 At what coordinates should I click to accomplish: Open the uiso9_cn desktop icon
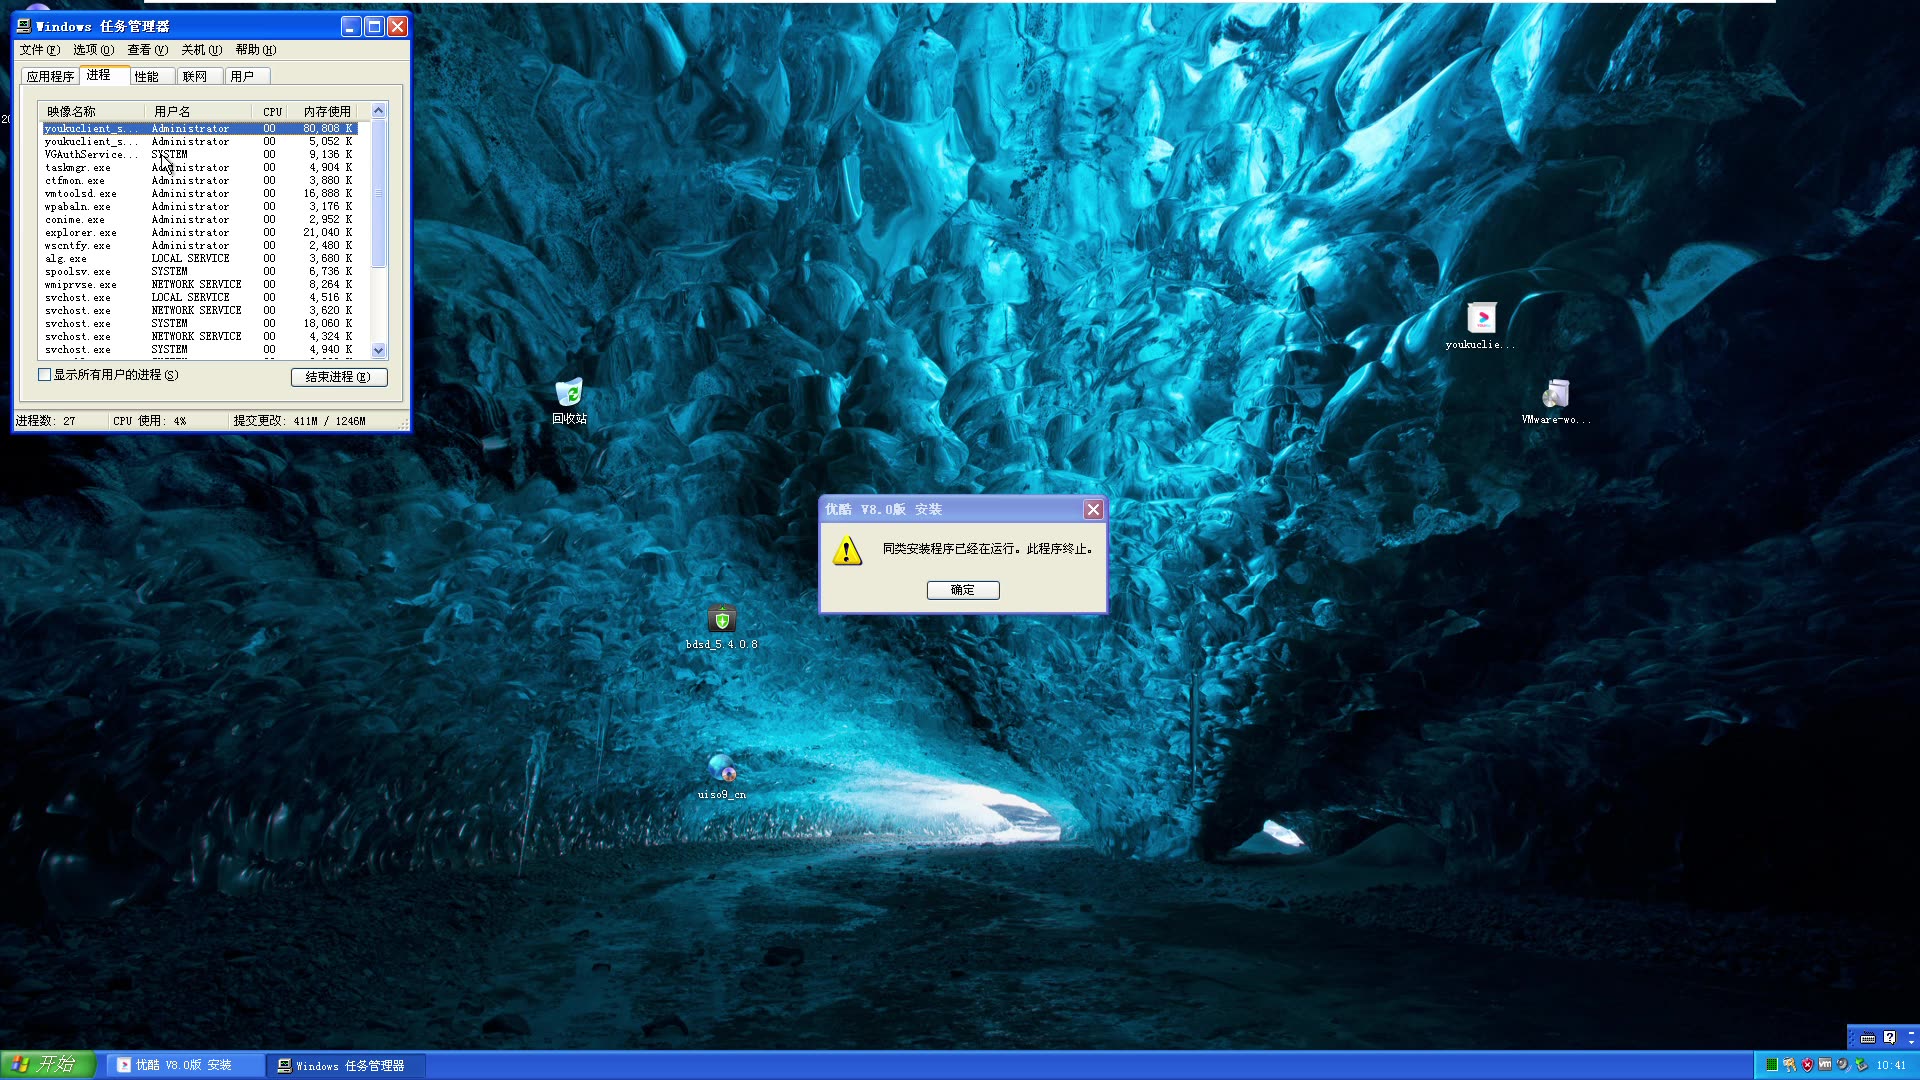coord(722,770)
